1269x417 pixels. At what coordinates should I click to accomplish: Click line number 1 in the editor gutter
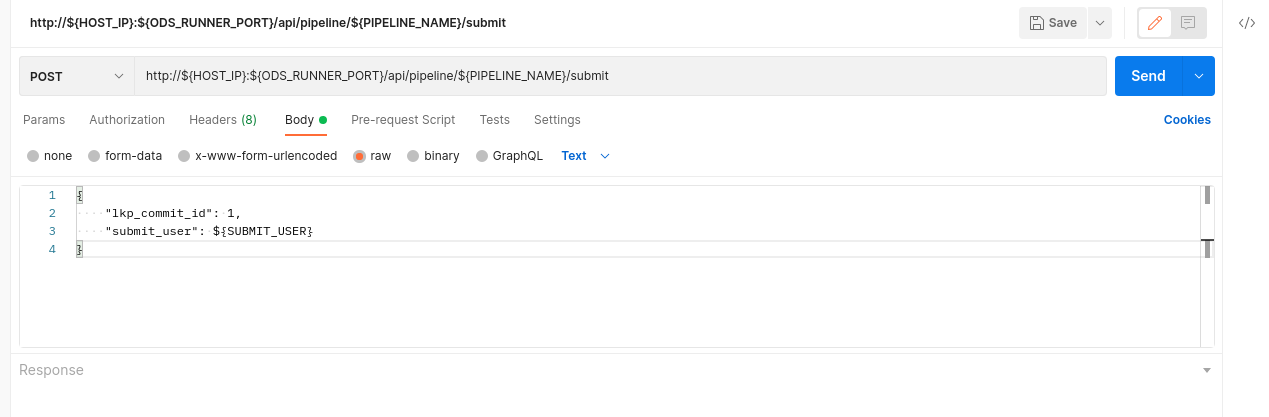click(52, 195)
